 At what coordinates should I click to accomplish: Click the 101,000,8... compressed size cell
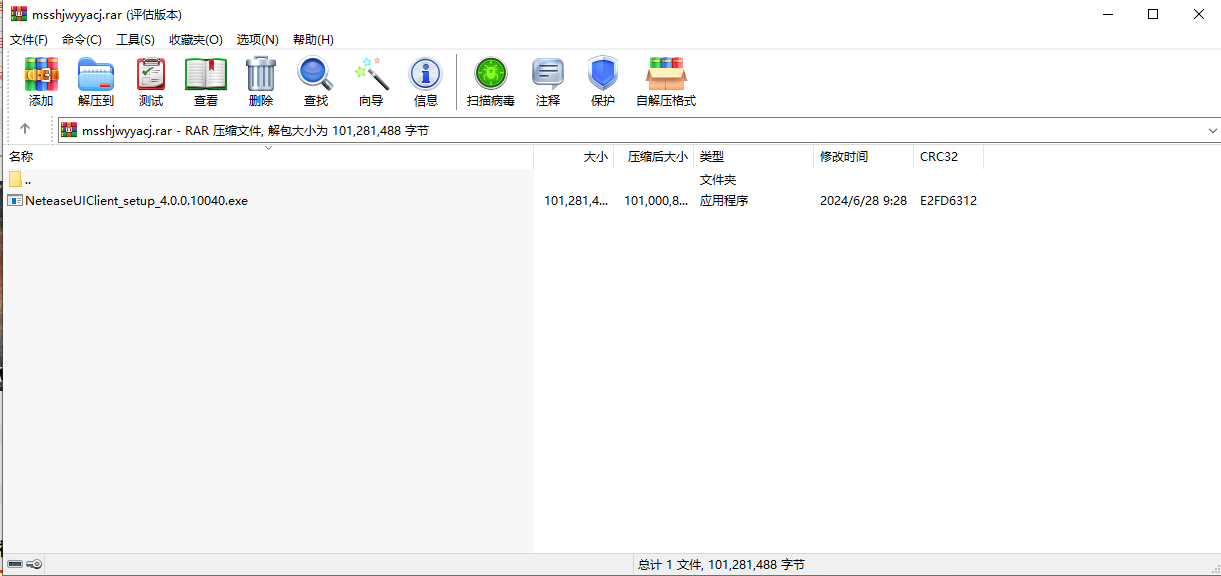[656, 200]
